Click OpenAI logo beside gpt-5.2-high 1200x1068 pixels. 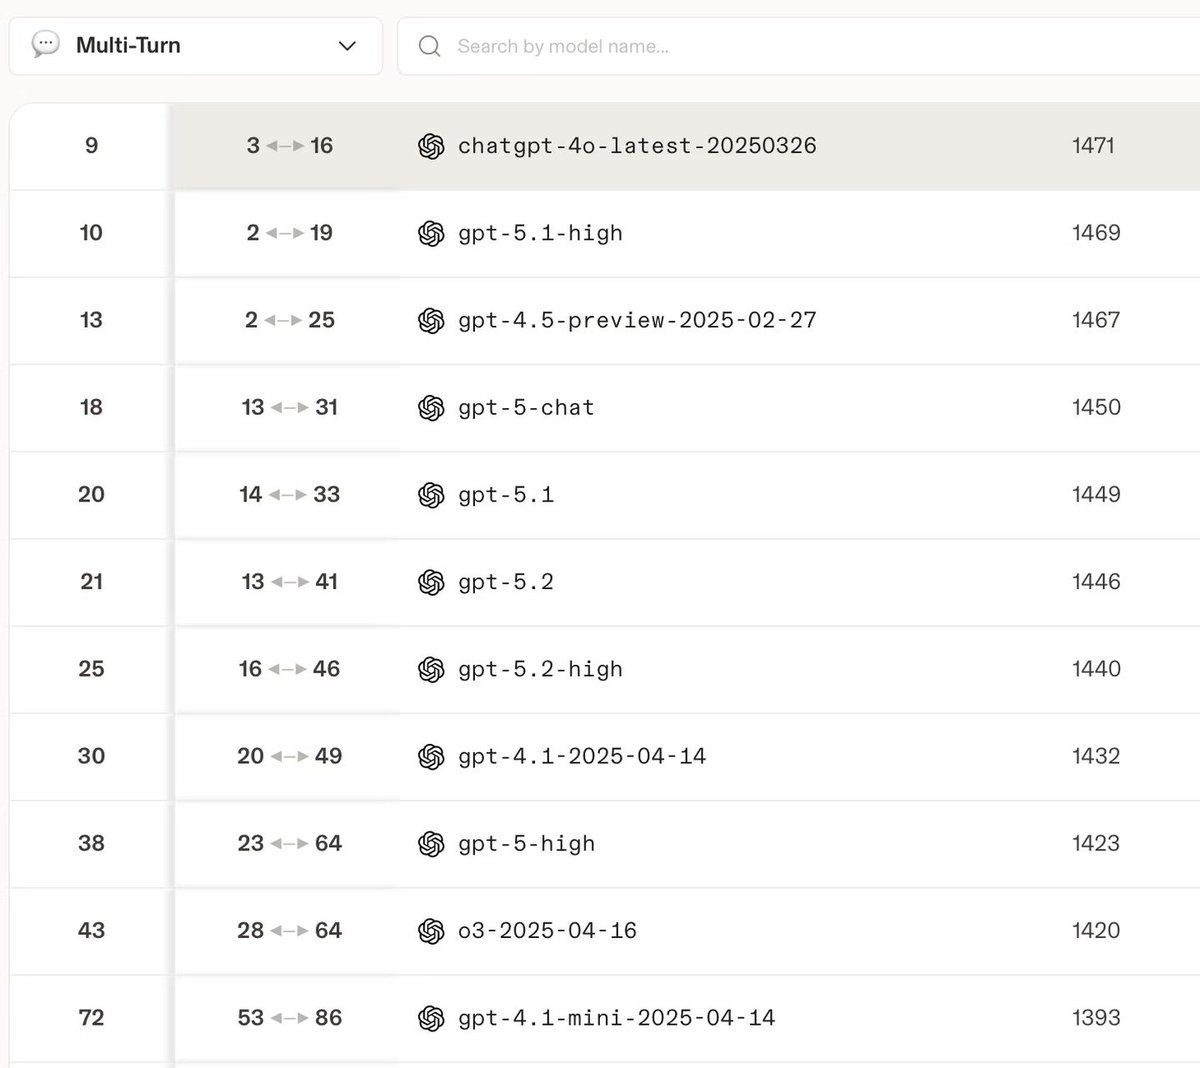[431, 669]
